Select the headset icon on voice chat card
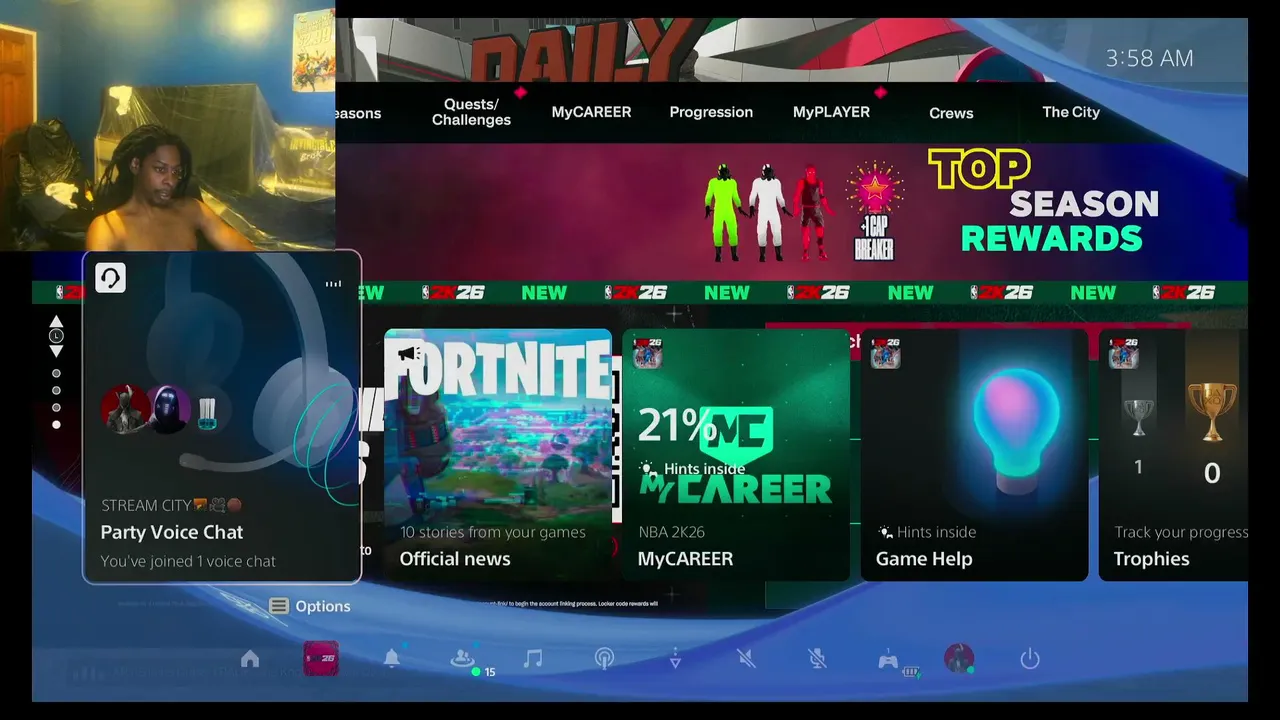Viewport: 1280px width, 720px height. (x=110, y=278)
